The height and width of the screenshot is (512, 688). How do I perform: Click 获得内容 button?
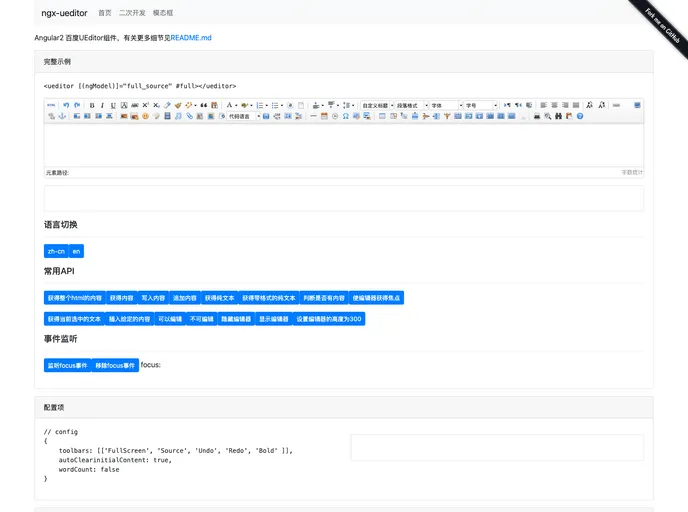pos(122,298)
